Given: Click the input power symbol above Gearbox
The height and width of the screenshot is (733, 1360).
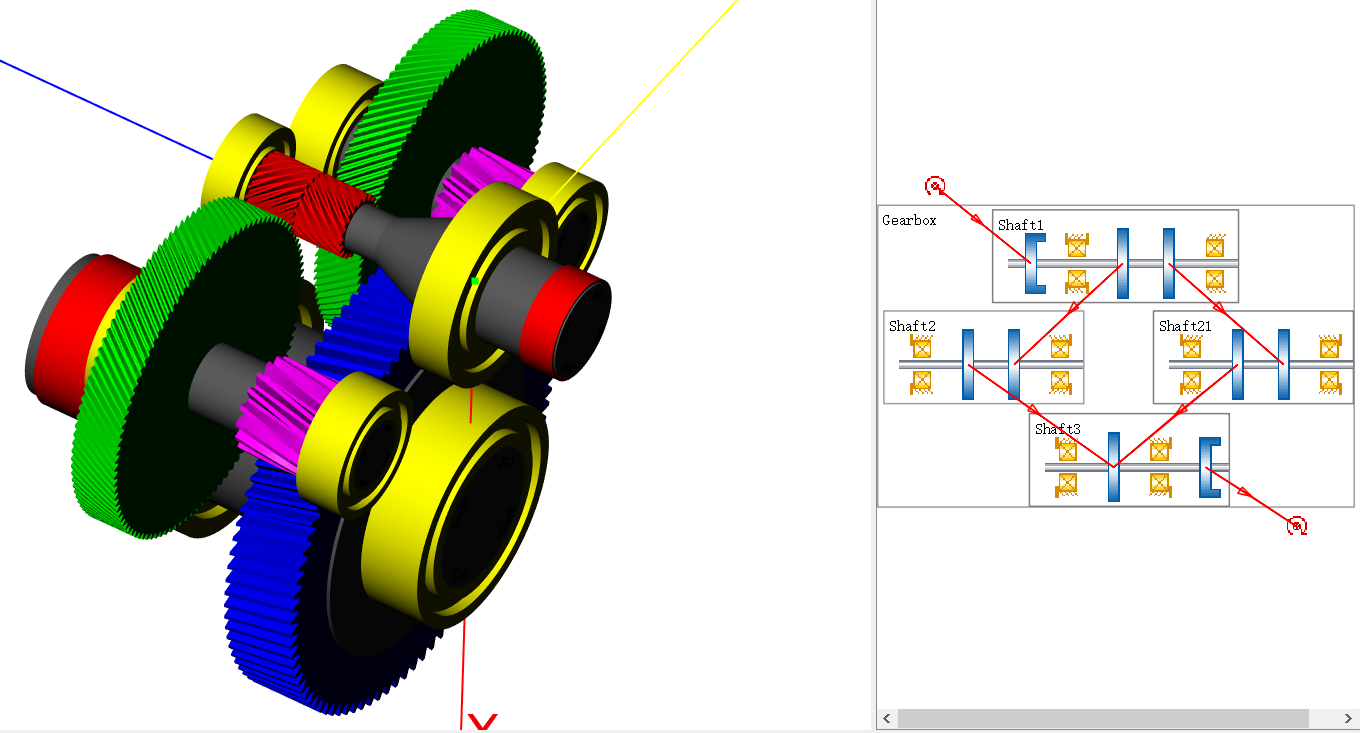Looking at the screenshot, I should 934,186.
